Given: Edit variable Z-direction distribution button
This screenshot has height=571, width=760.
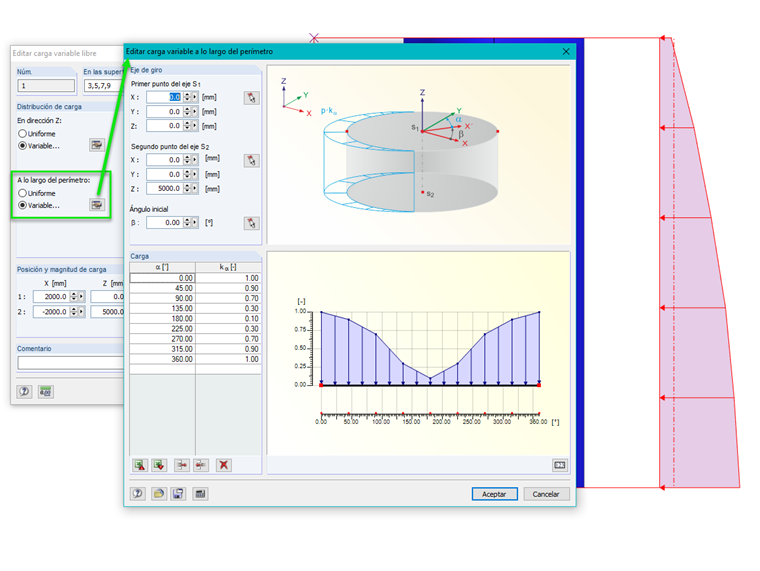Looking at the screenshot, I should pos(97,145).
